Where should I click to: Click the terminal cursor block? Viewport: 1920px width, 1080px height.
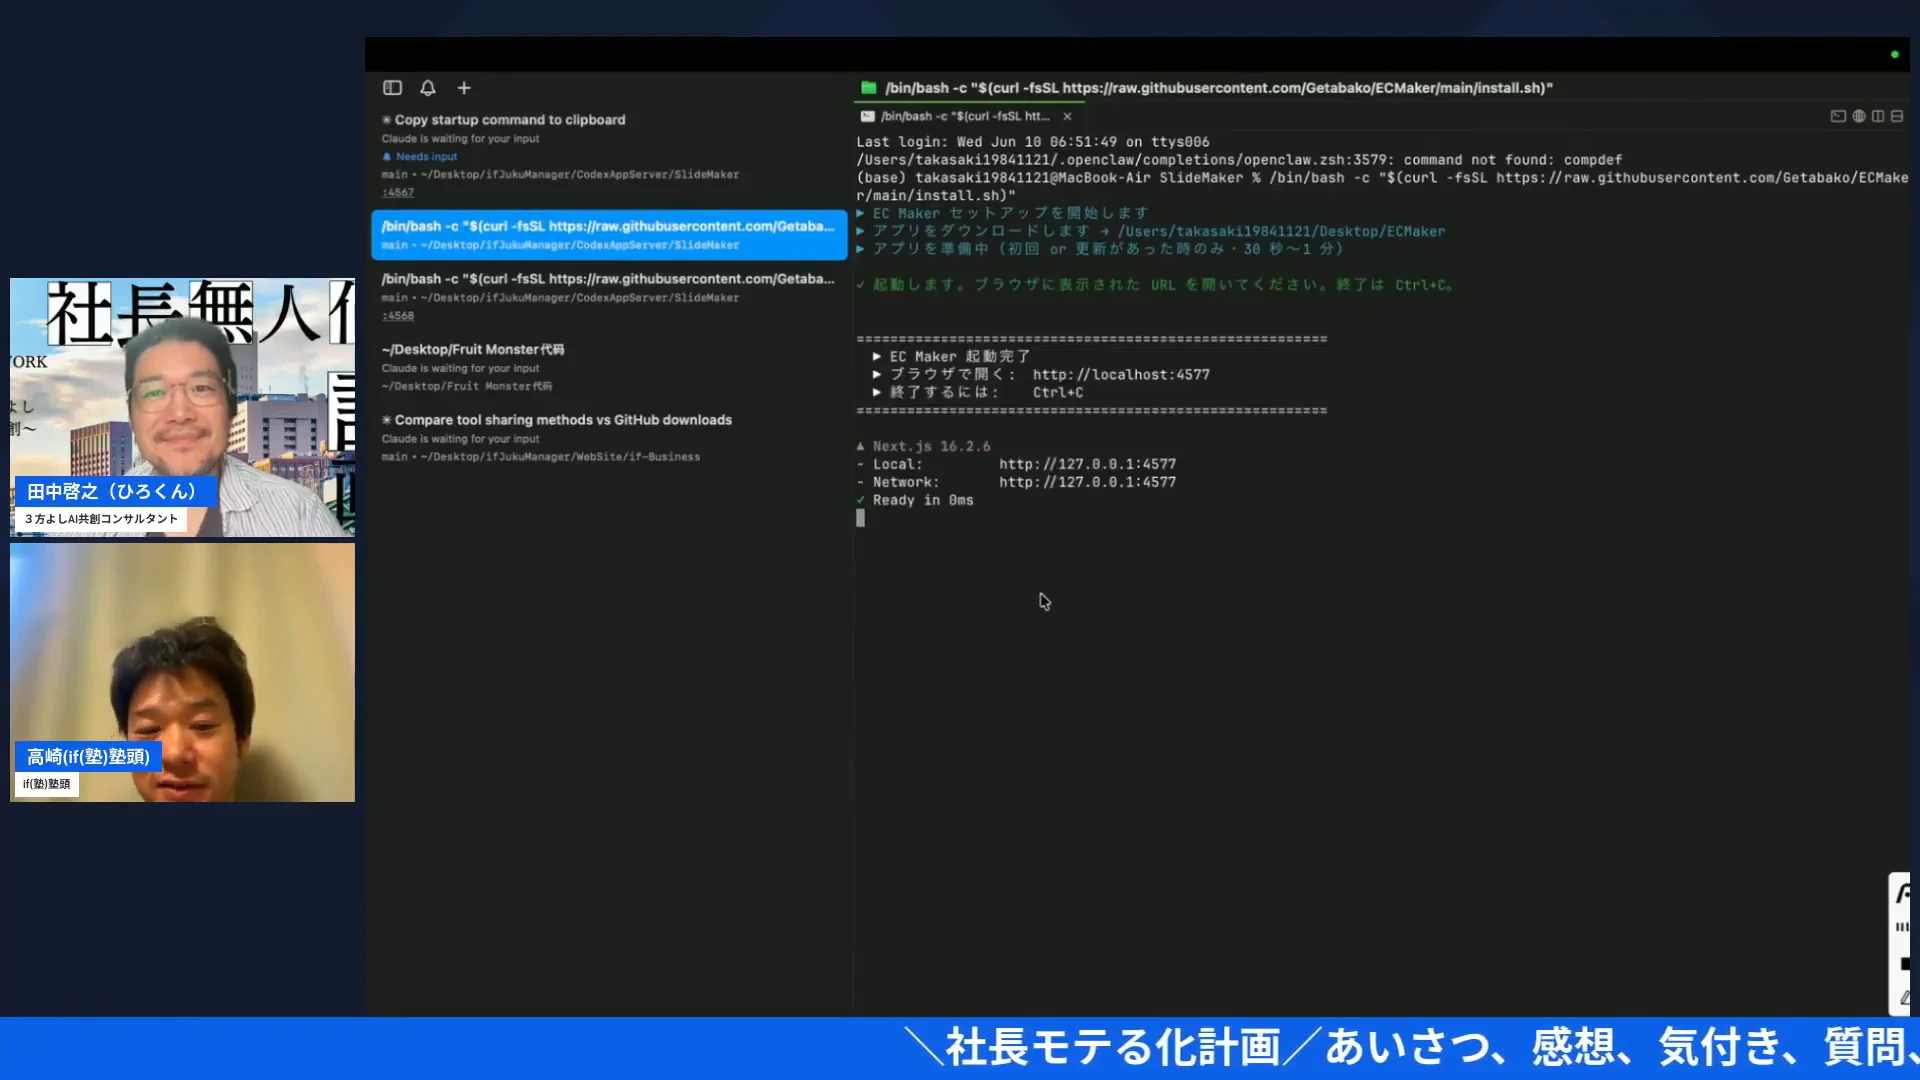[860, 518]
